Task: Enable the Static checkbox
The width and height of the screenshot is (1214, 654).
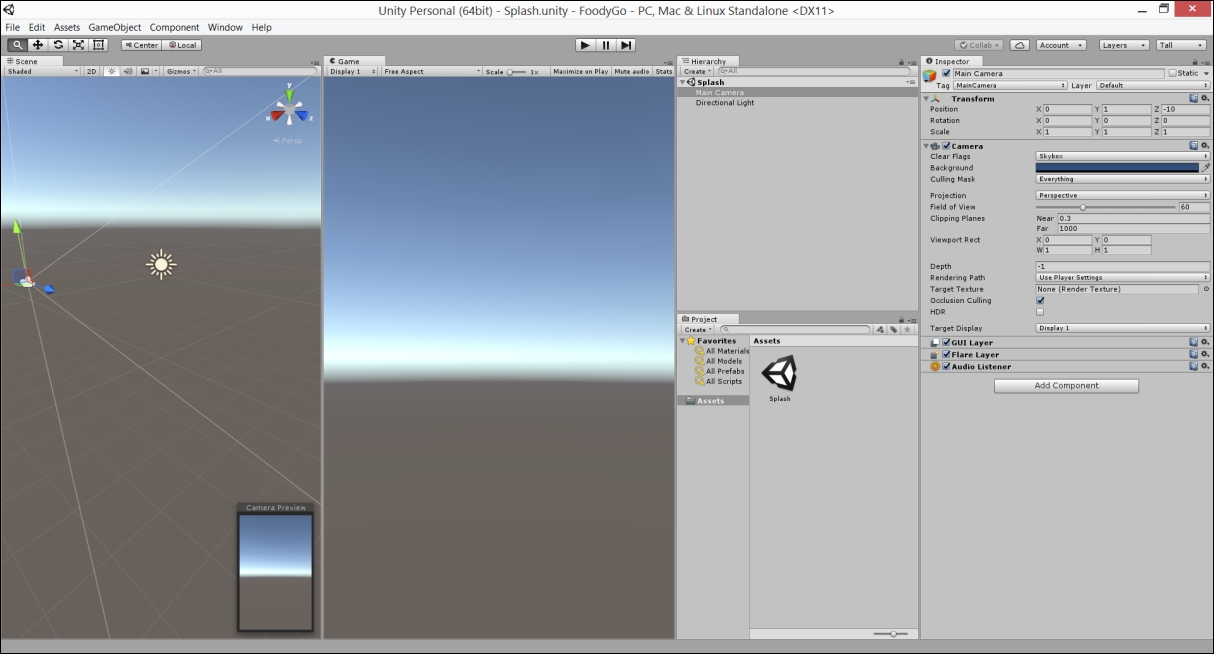Action: pos(1173,73)
